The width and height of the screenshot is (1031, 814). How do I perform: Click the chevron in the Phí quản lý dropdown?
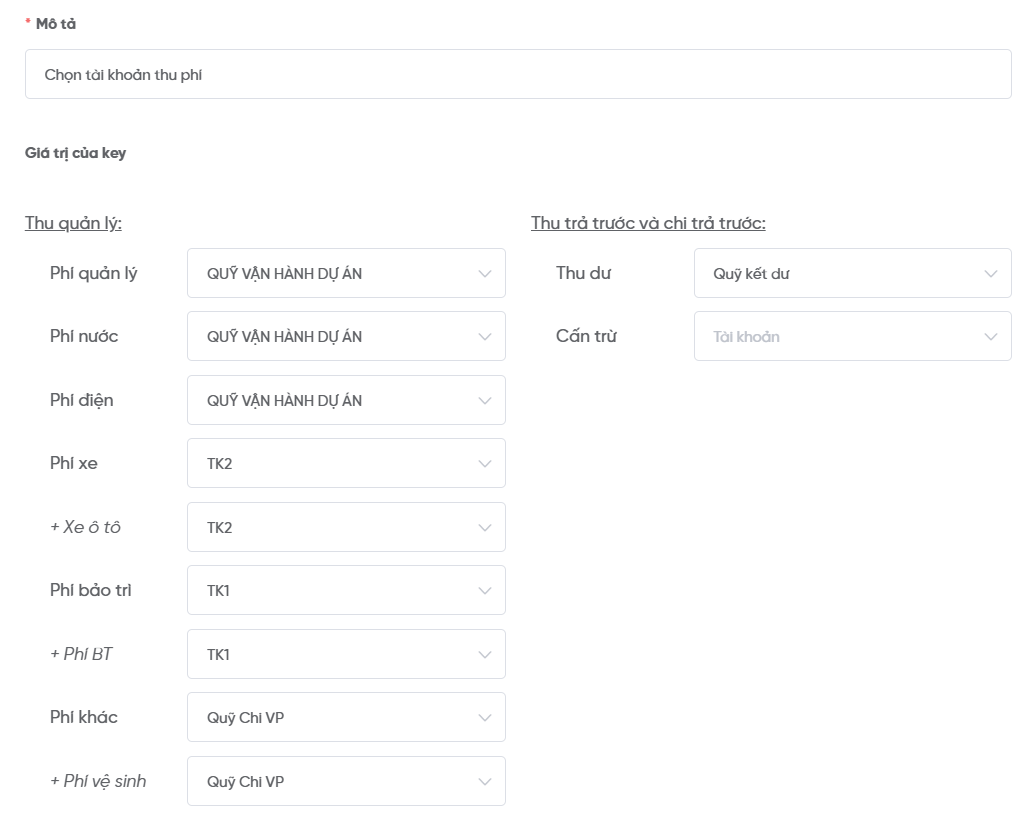point(485,274)
